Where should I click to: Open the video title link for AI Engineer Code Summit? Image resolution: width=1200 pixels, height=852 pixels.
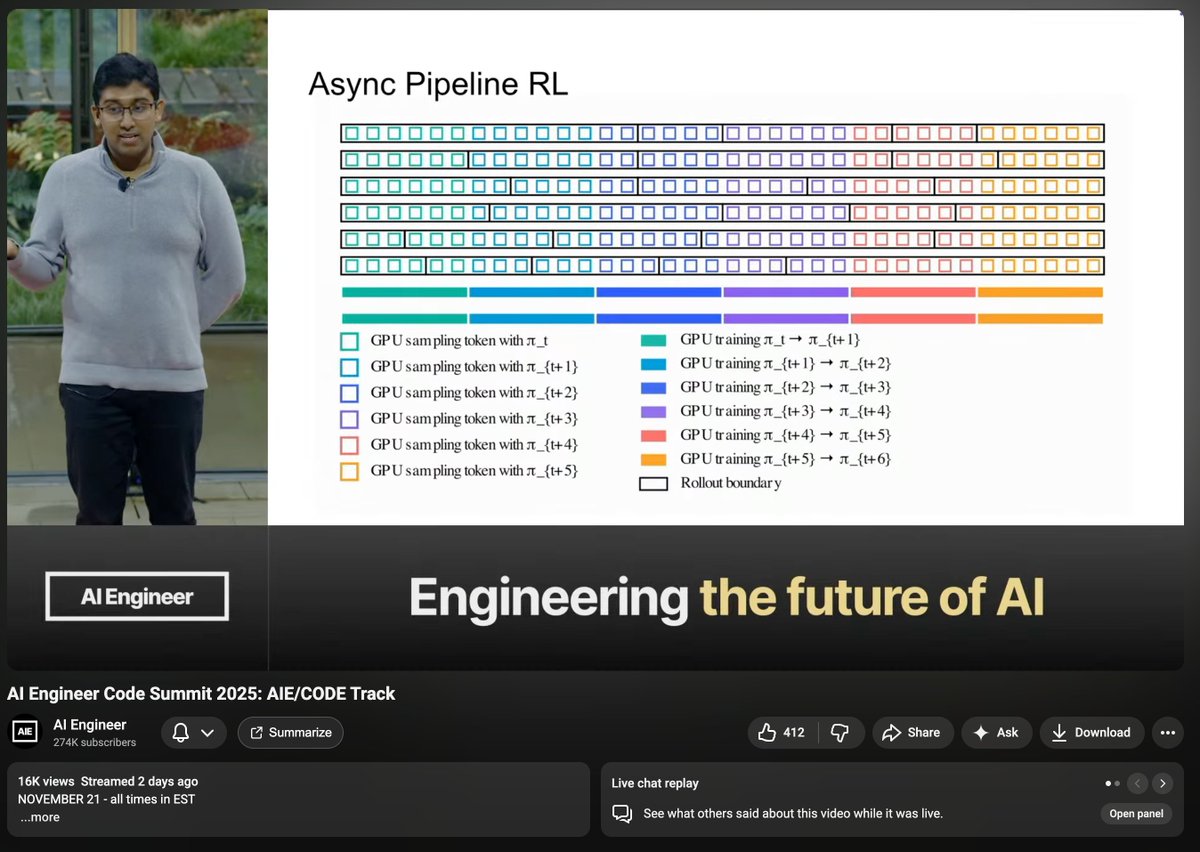coord(201,693)
